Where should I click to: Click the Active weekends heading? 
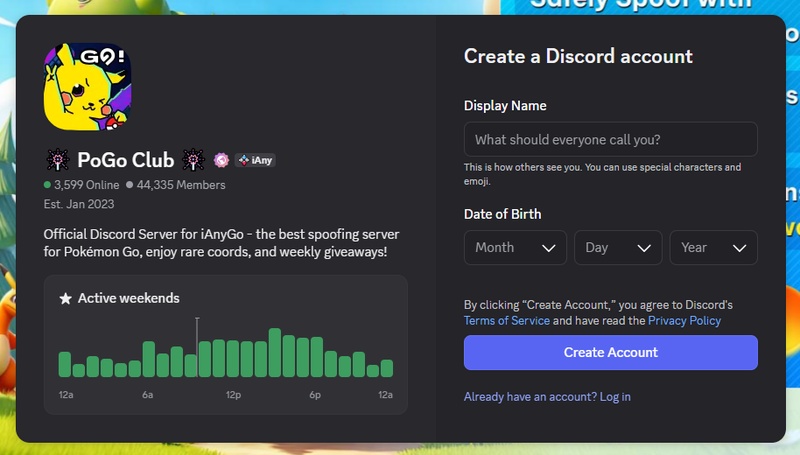click(x=129, y=298)
